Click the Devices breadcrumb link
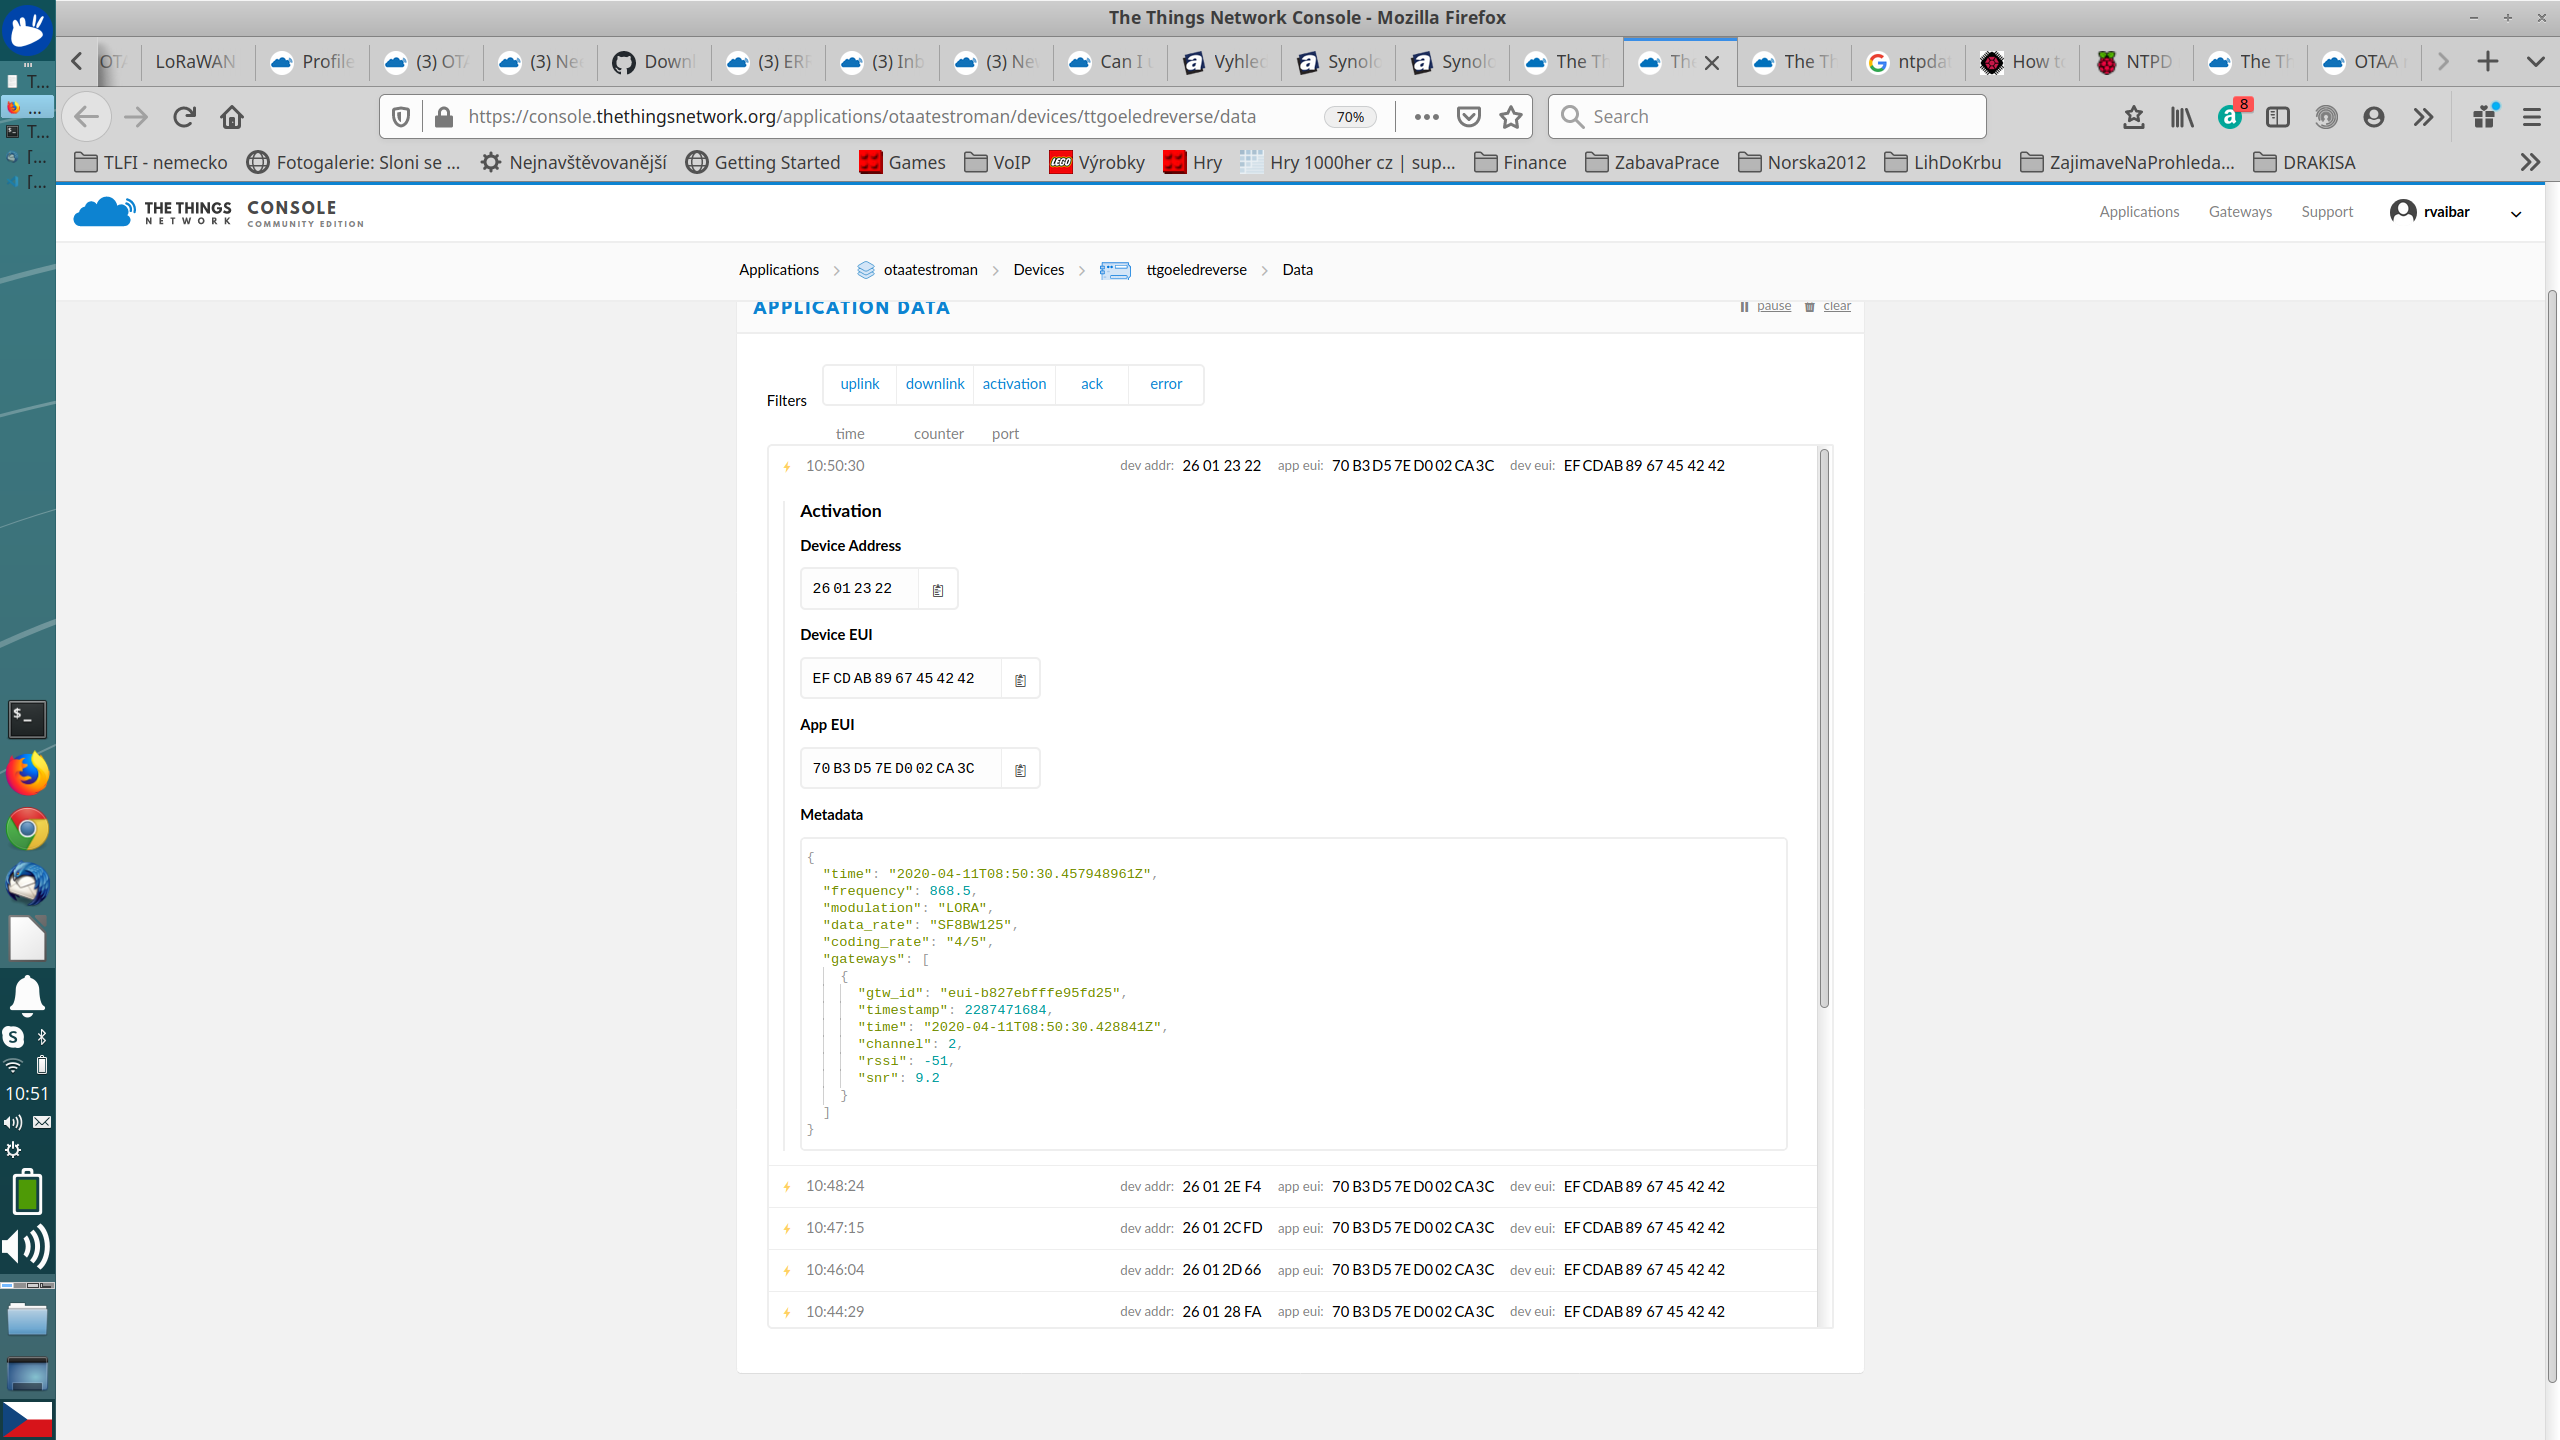This screenshot has width=2560, height=1440. click(x=1039, y=269)
